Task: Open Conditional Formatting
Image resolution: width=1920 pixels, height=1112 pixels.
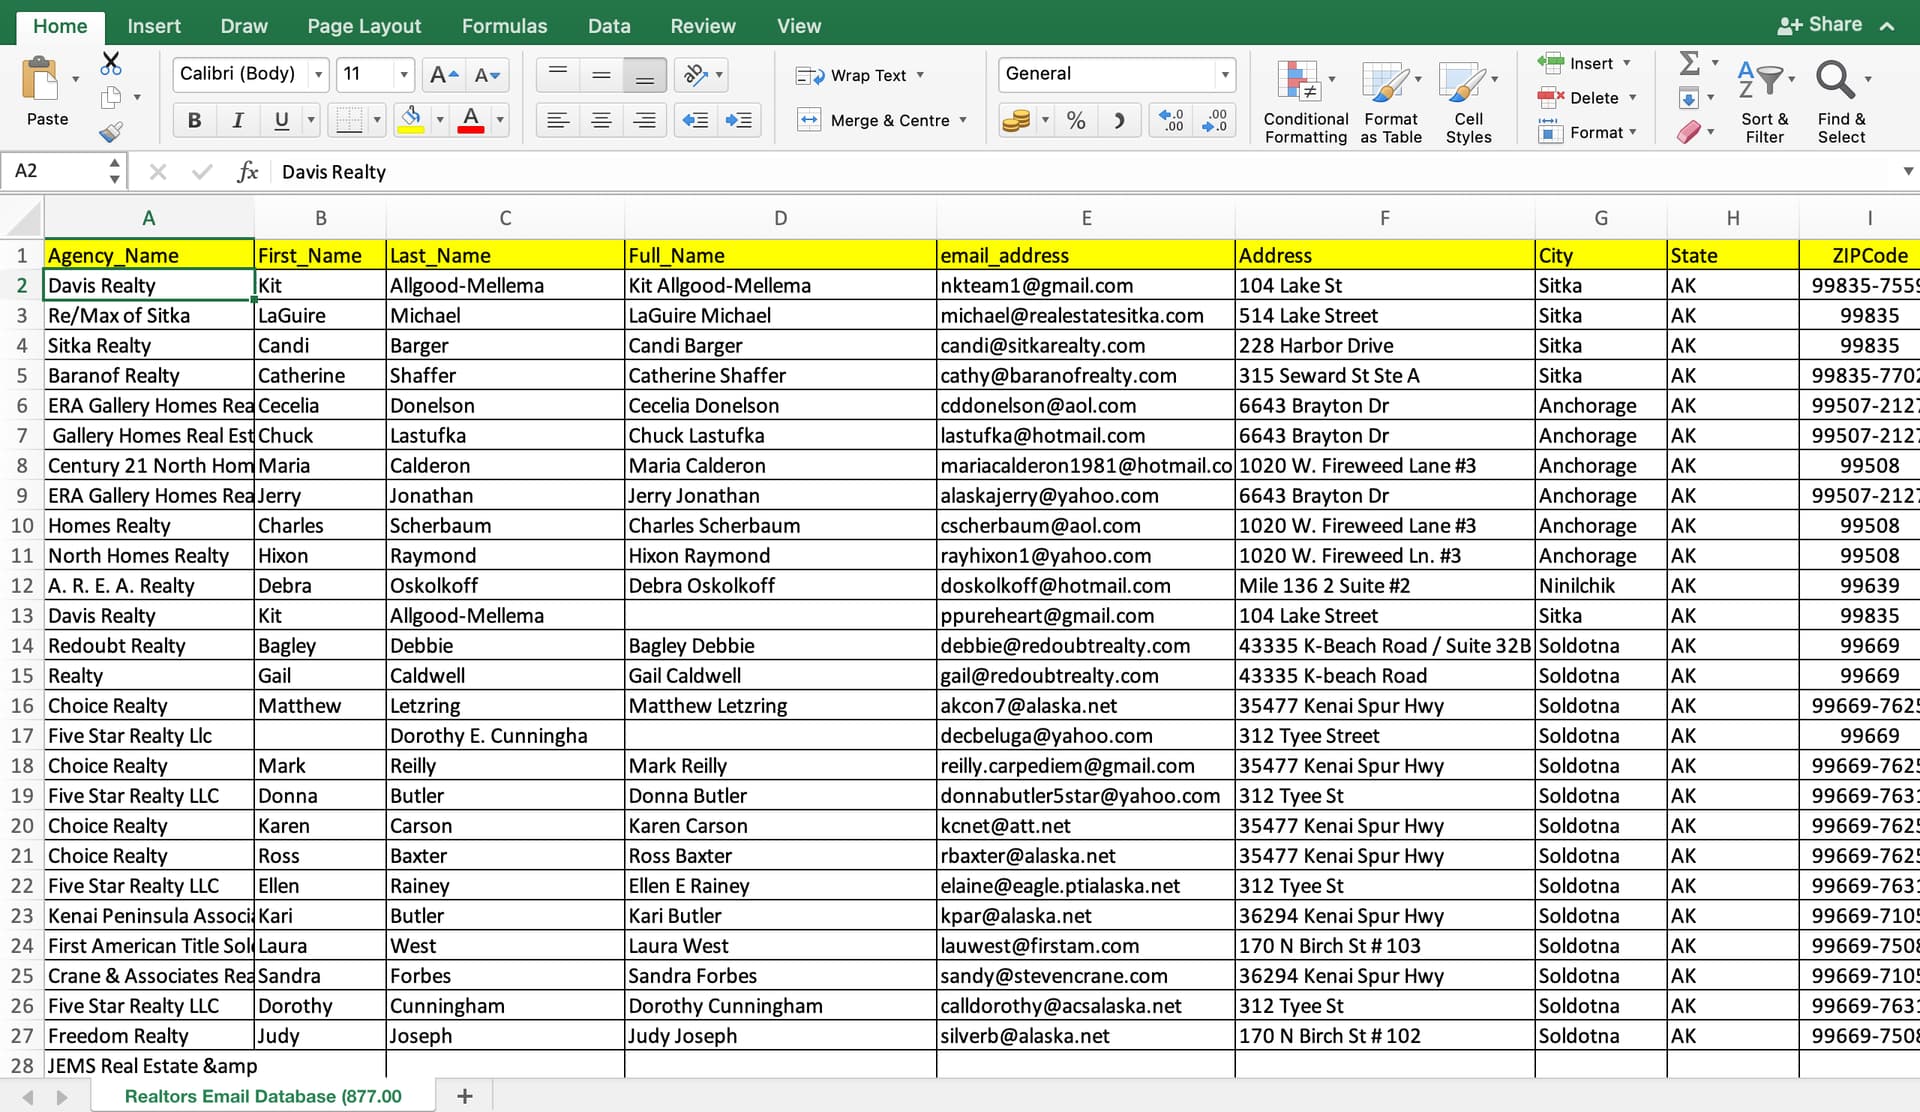Action: tap(1305, 102)
